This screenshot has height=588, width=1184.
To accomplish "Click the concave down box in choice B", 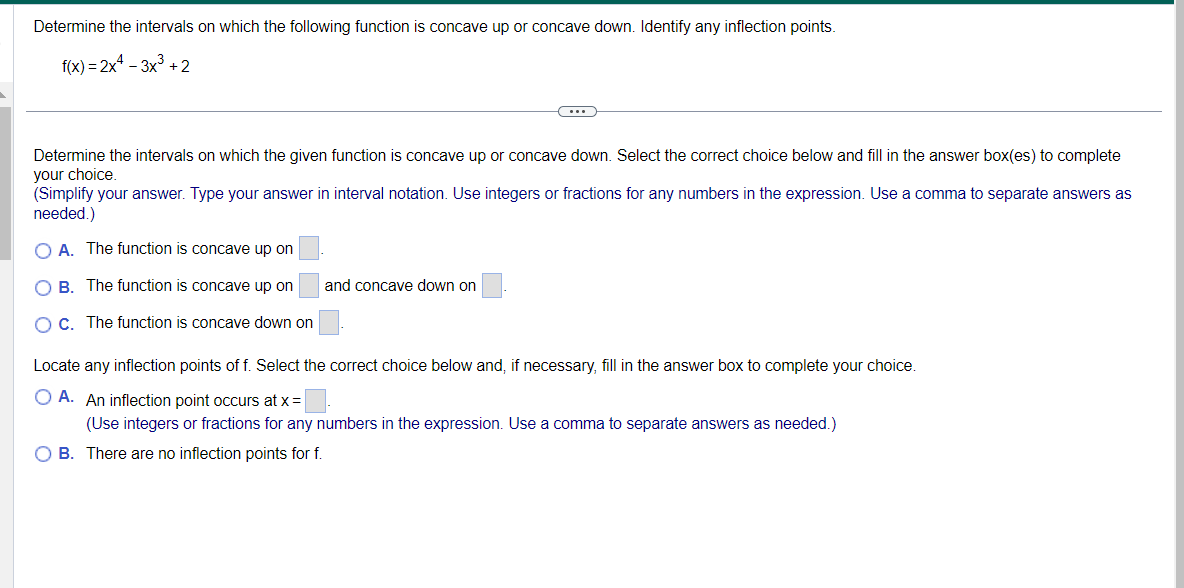I will pyautogui.click(x=490, y=285).
